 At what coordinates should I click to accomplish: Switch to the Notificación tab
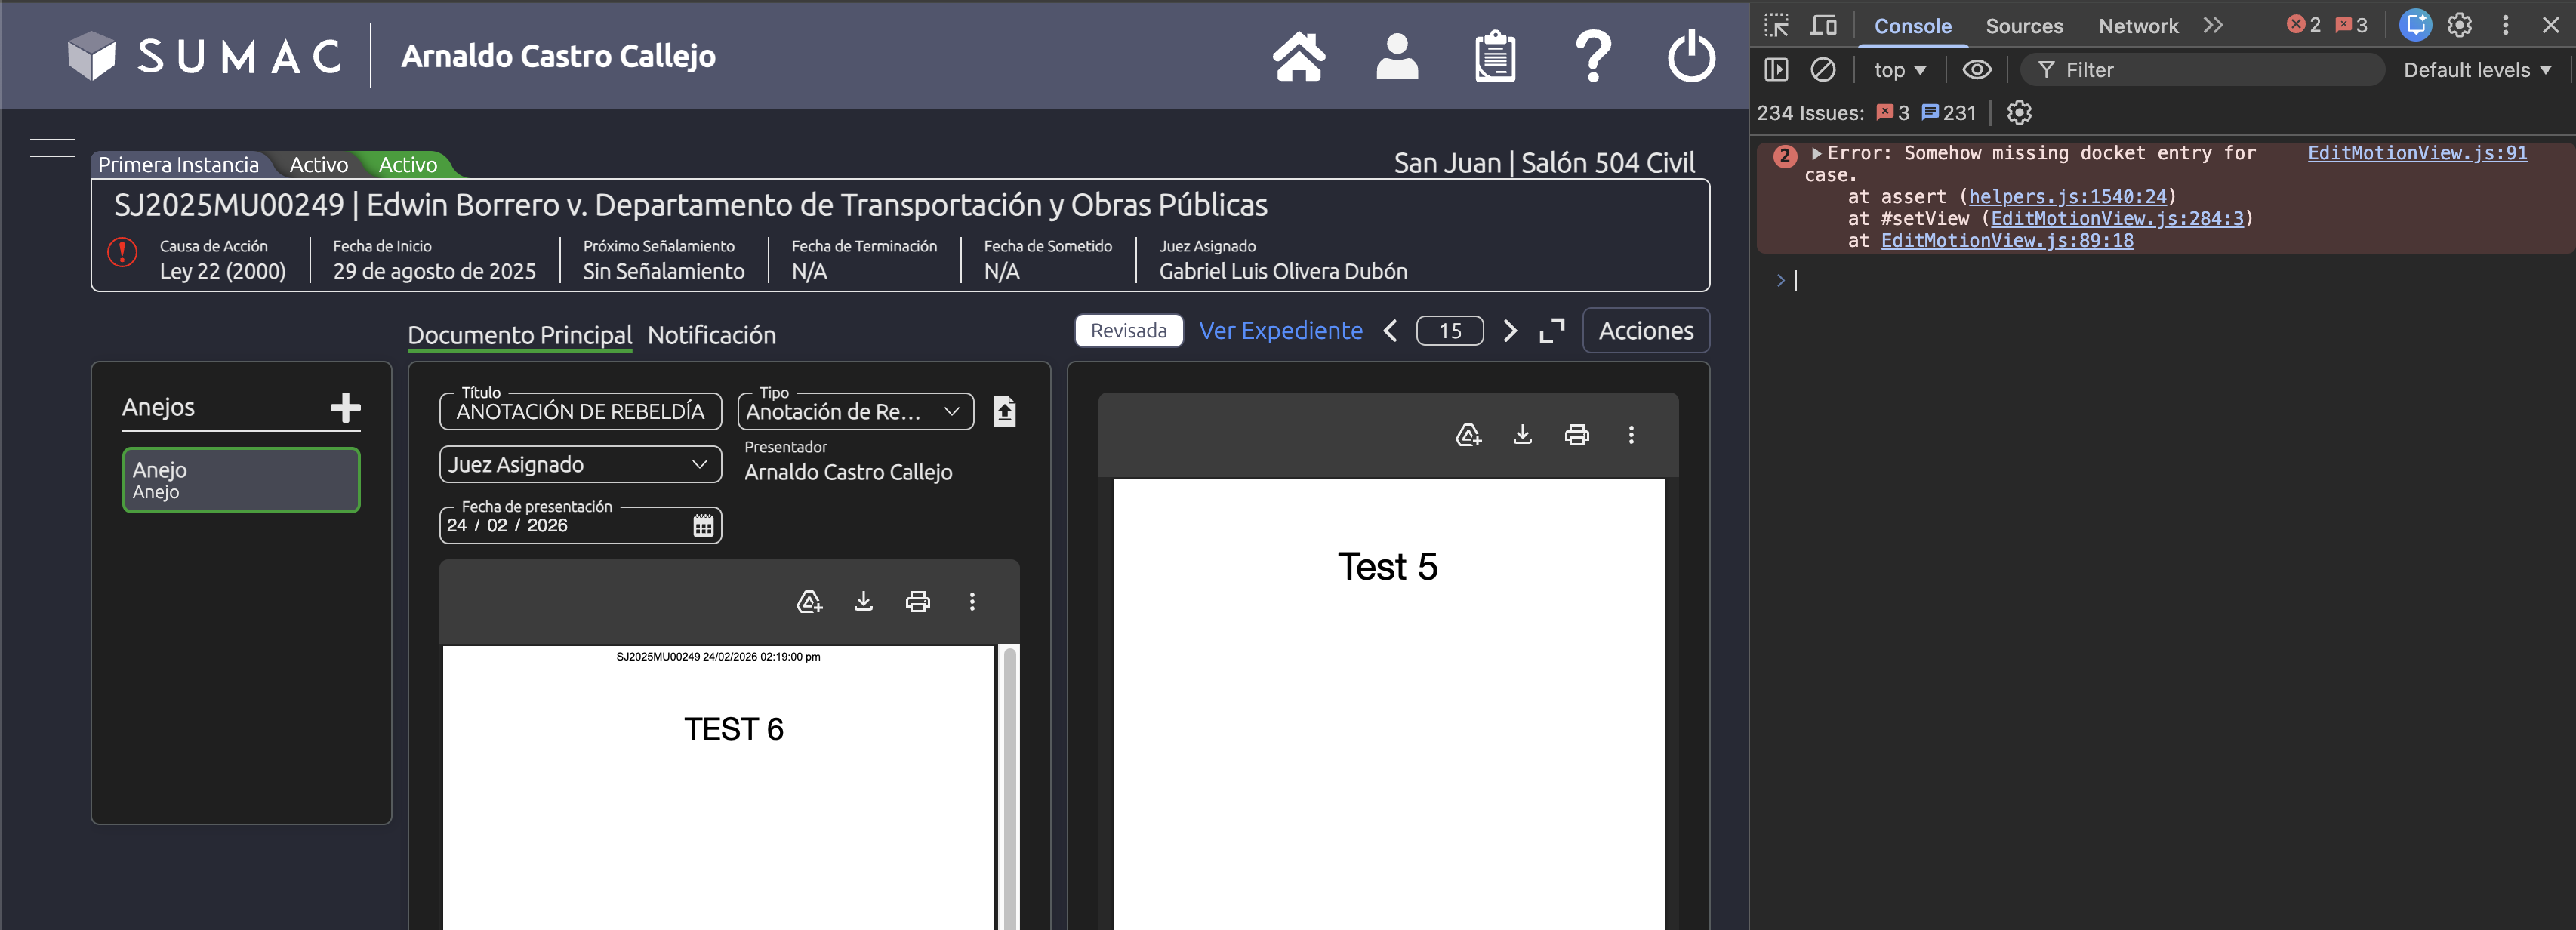point(711,335)
